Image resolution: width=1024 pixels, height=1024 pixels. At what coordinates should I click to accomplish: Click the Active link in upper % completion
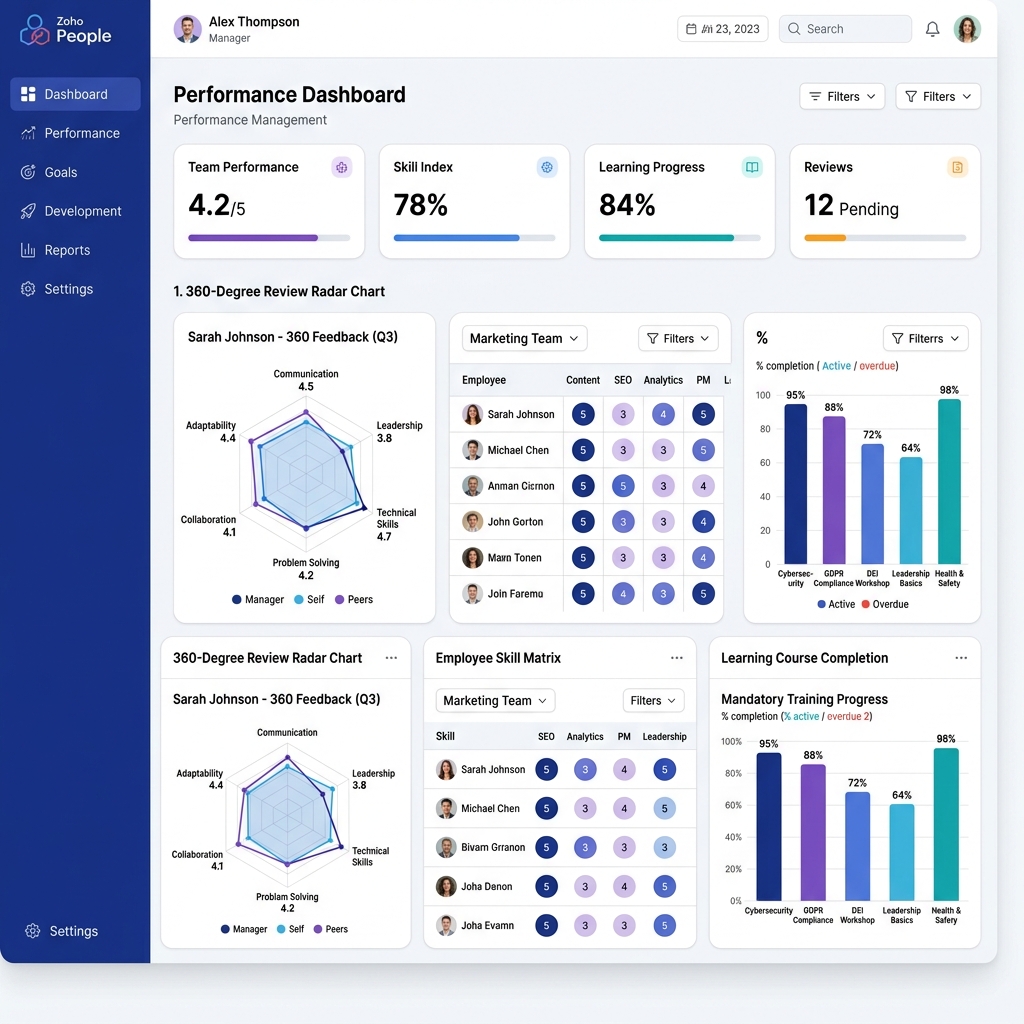click(836, 366)
